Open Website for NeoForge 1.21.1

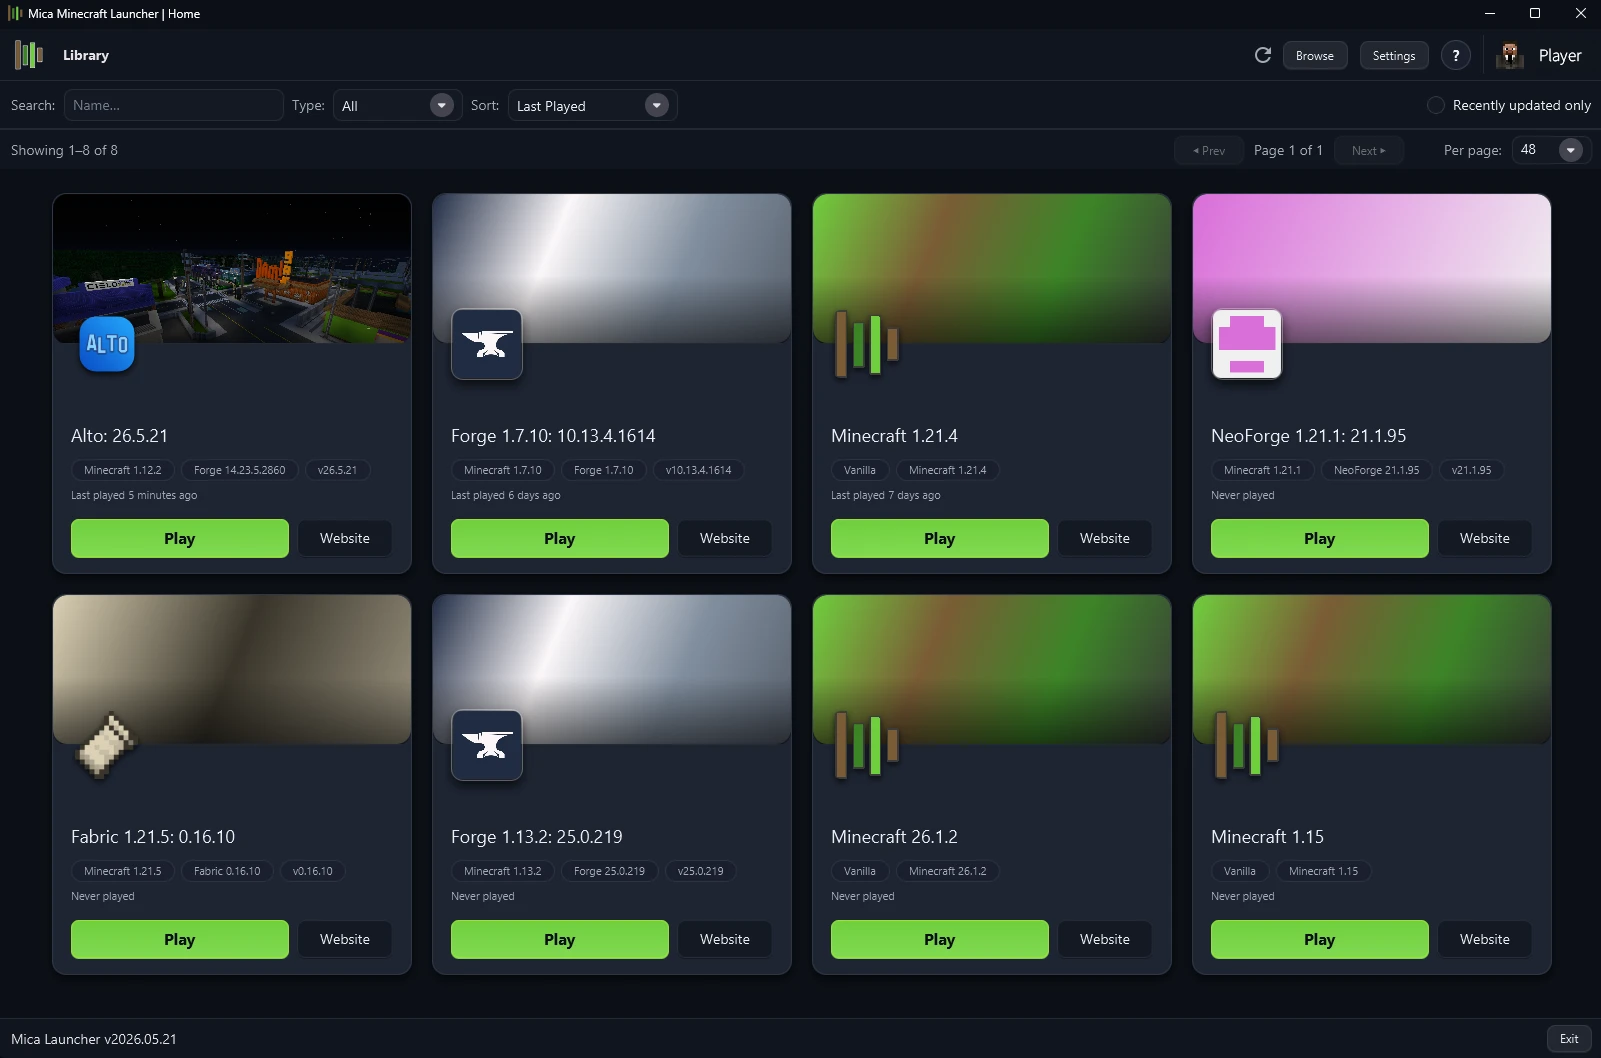coord(1485,538)
